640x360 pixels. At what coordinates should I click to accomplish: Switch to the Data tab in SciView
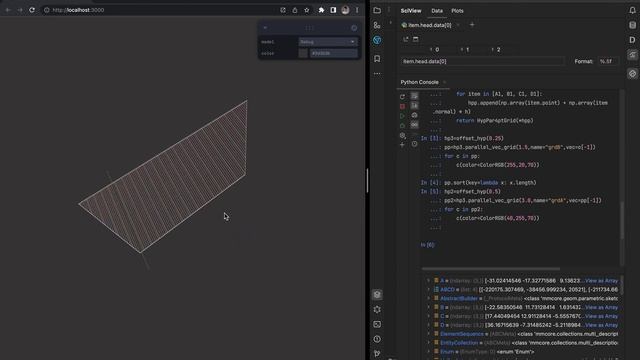pos(437,11)
